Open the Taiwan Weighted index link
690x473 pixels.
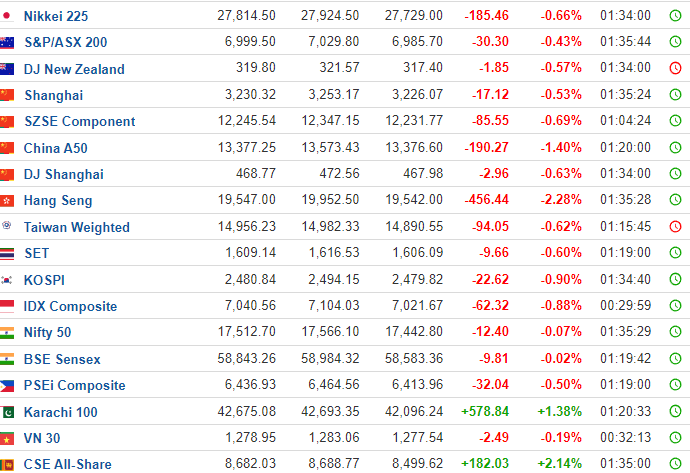77,227
